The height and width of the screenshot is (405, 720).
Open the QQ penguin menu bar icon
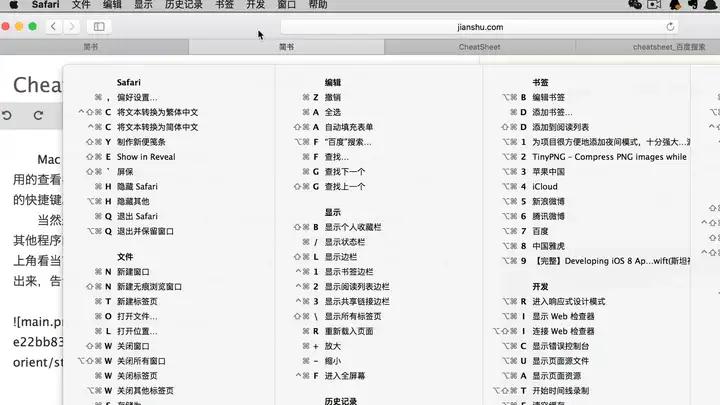click(675, 5)
